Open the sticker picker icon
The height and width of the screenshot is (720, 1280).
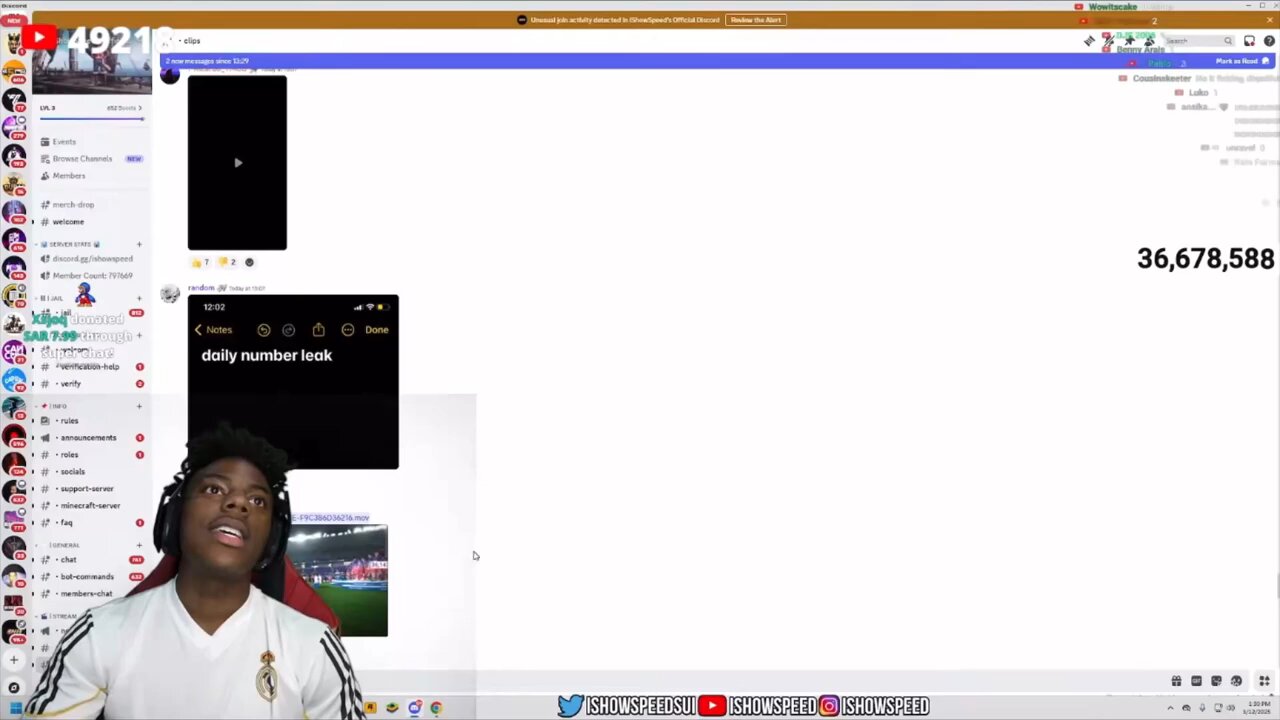click(1216, 681)
